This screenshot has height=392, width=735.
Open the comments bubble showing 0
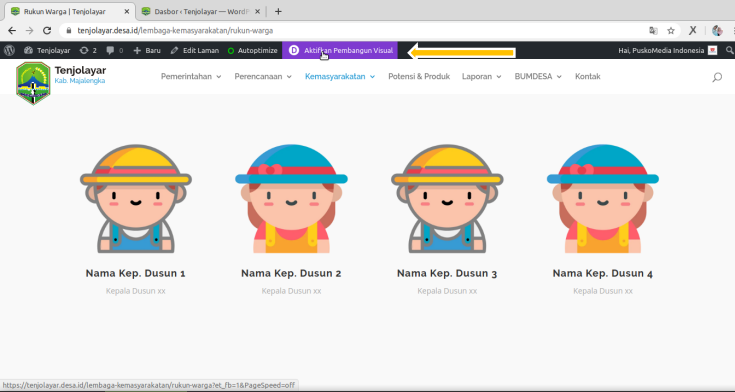(114, 50)
